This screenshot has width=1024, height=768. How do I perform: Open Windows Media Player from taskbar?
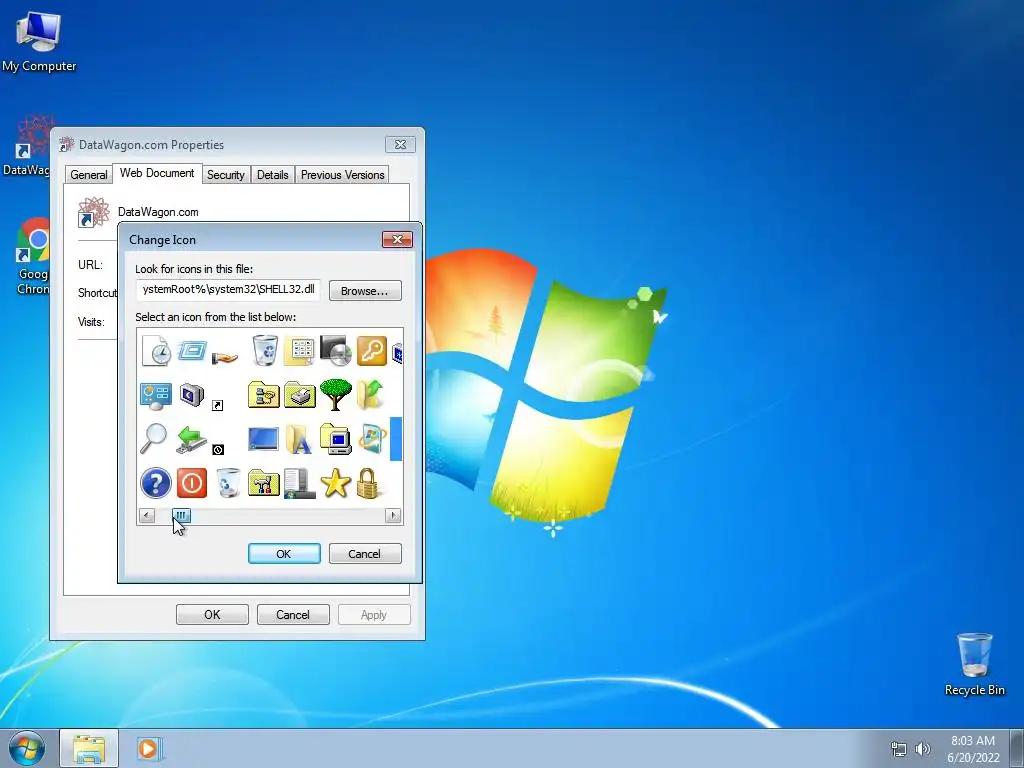tap(149, 749)
